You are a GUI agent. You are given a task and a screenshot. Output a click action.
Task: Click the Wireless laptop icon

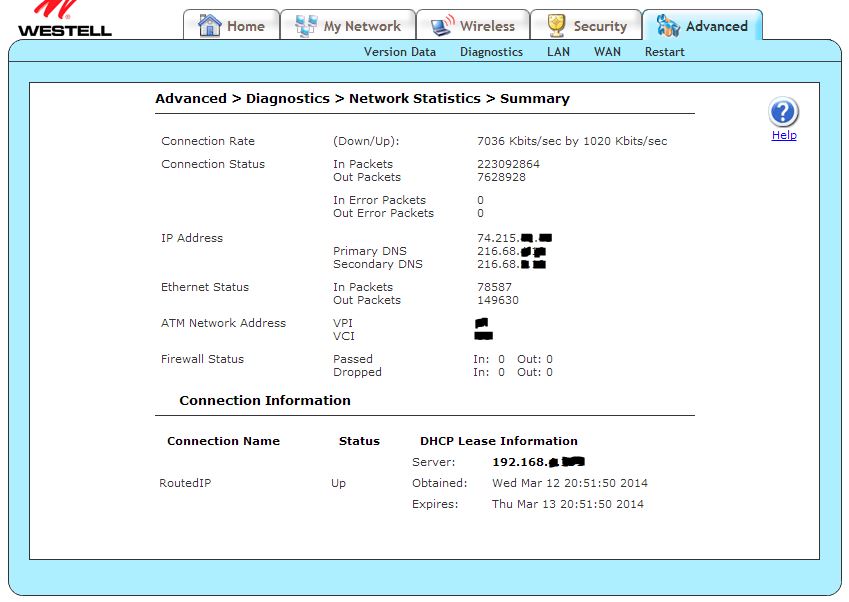(x=442, y=25)
